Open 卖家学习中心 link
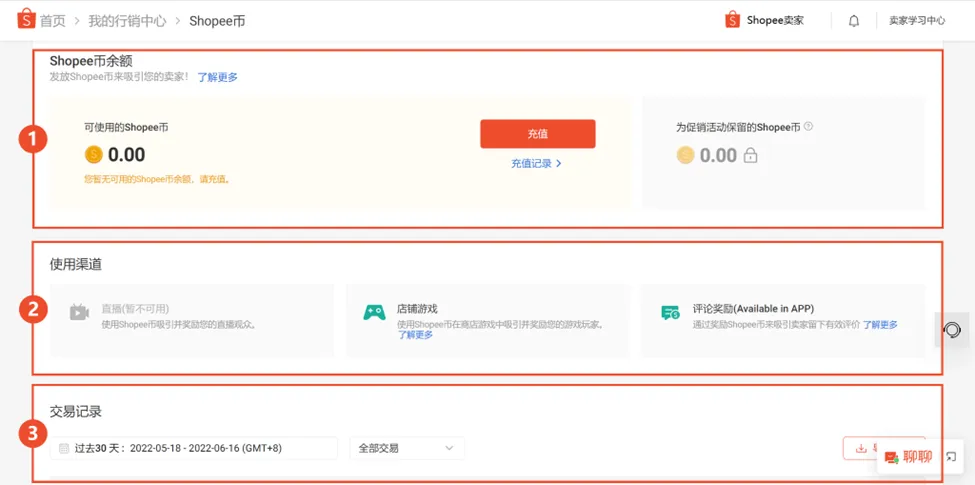The image size is (975, 485). 917,21
